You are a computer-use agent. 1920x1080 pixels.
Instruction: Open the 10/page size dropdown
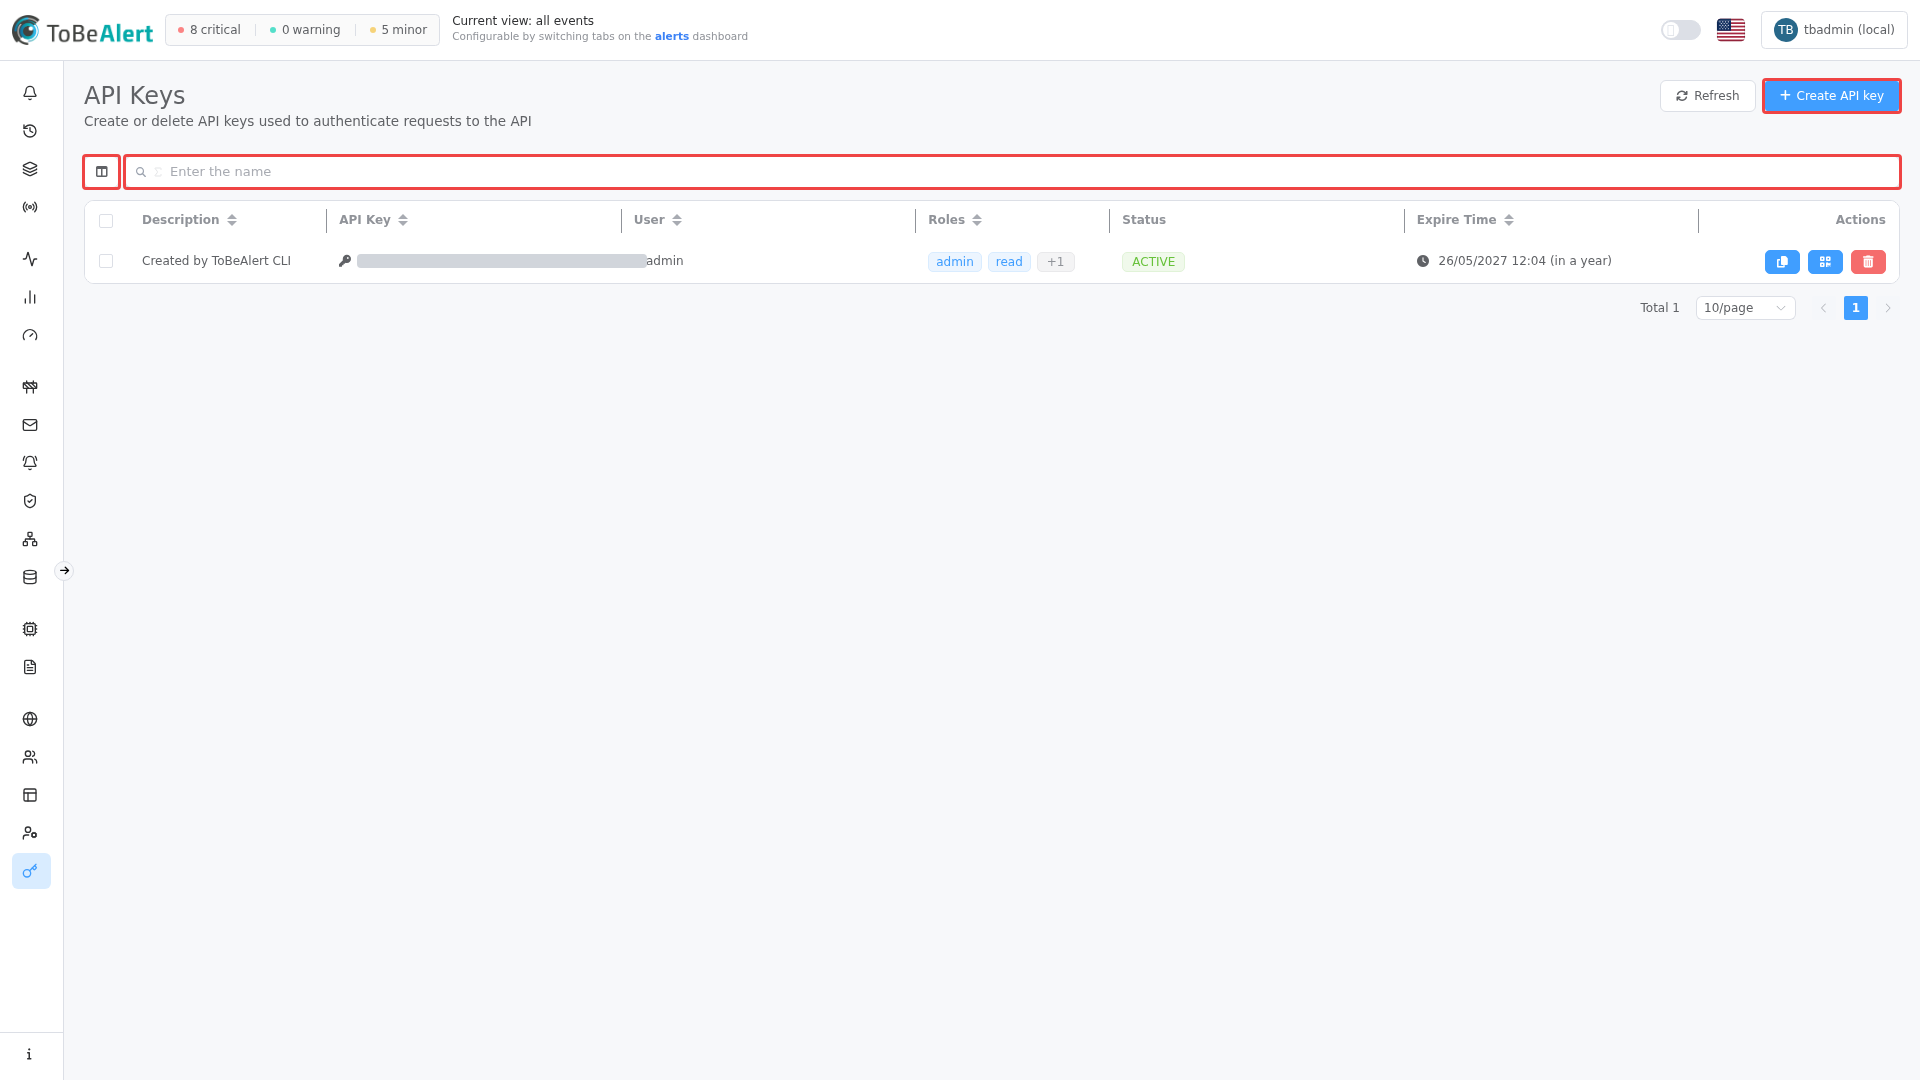(x=1745, y=308)
